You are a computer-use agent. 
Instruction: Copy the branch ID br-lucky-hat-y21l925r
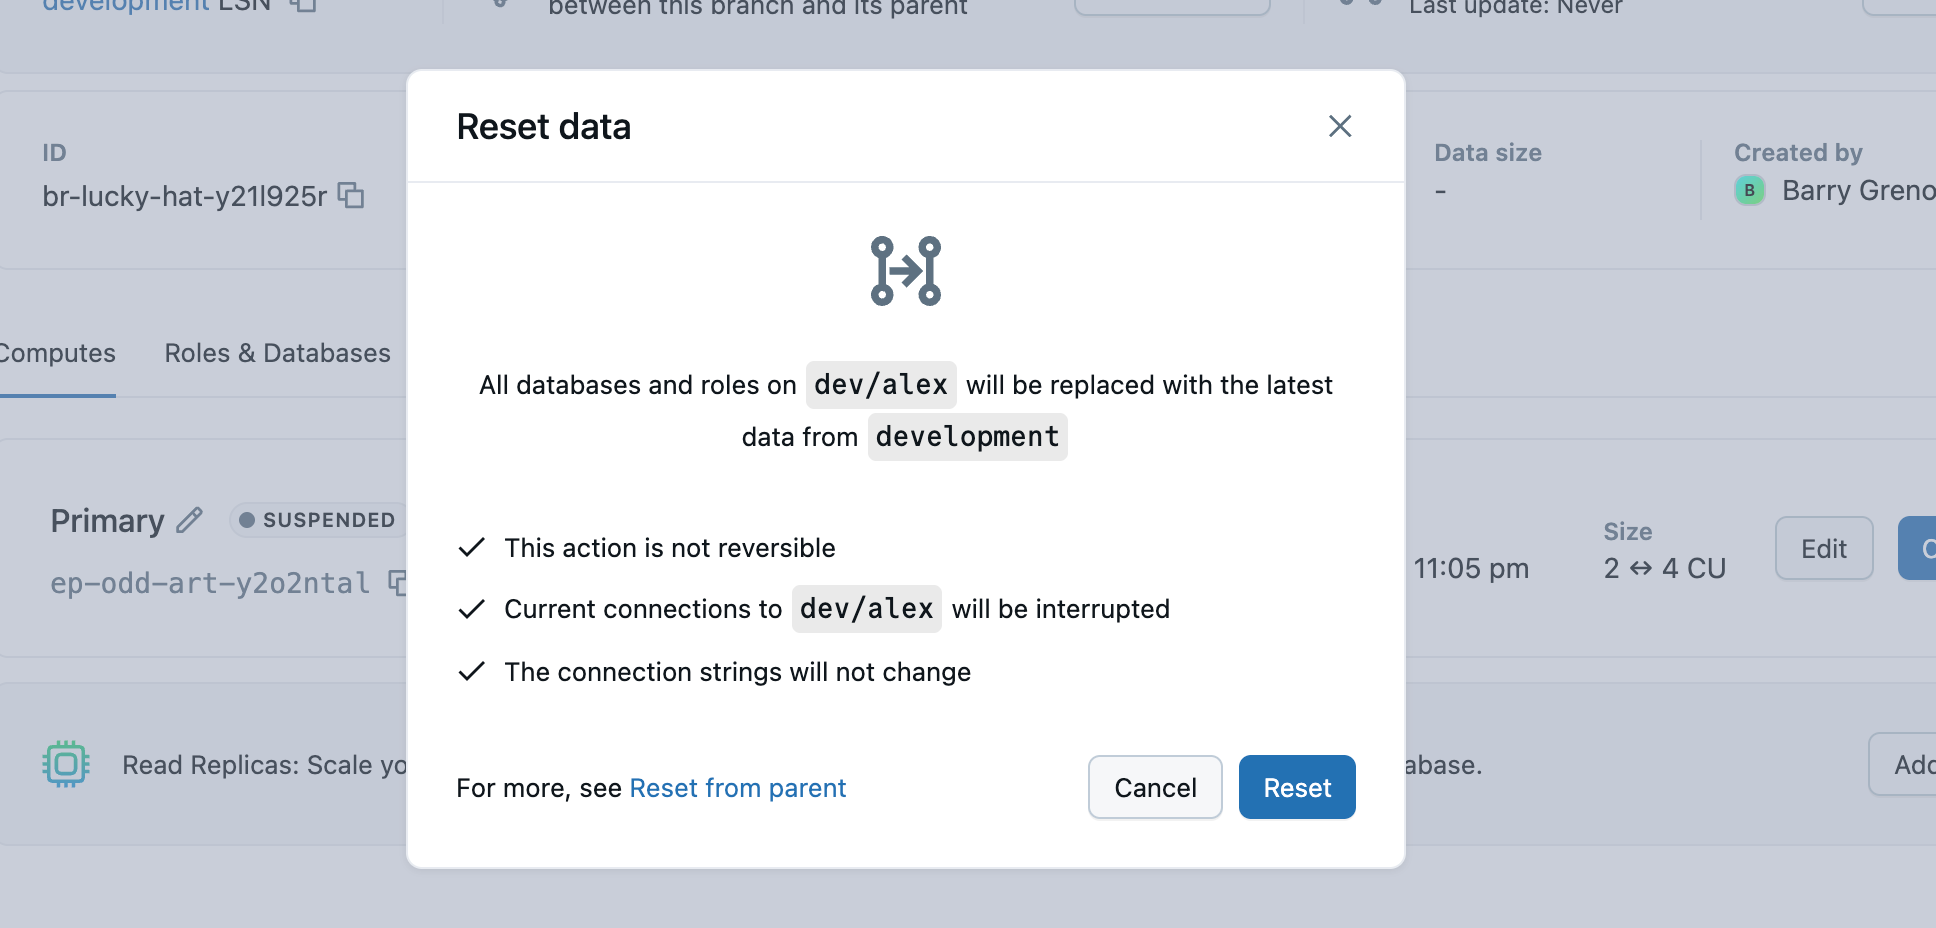pyautogui.click(x=351, y=196)
